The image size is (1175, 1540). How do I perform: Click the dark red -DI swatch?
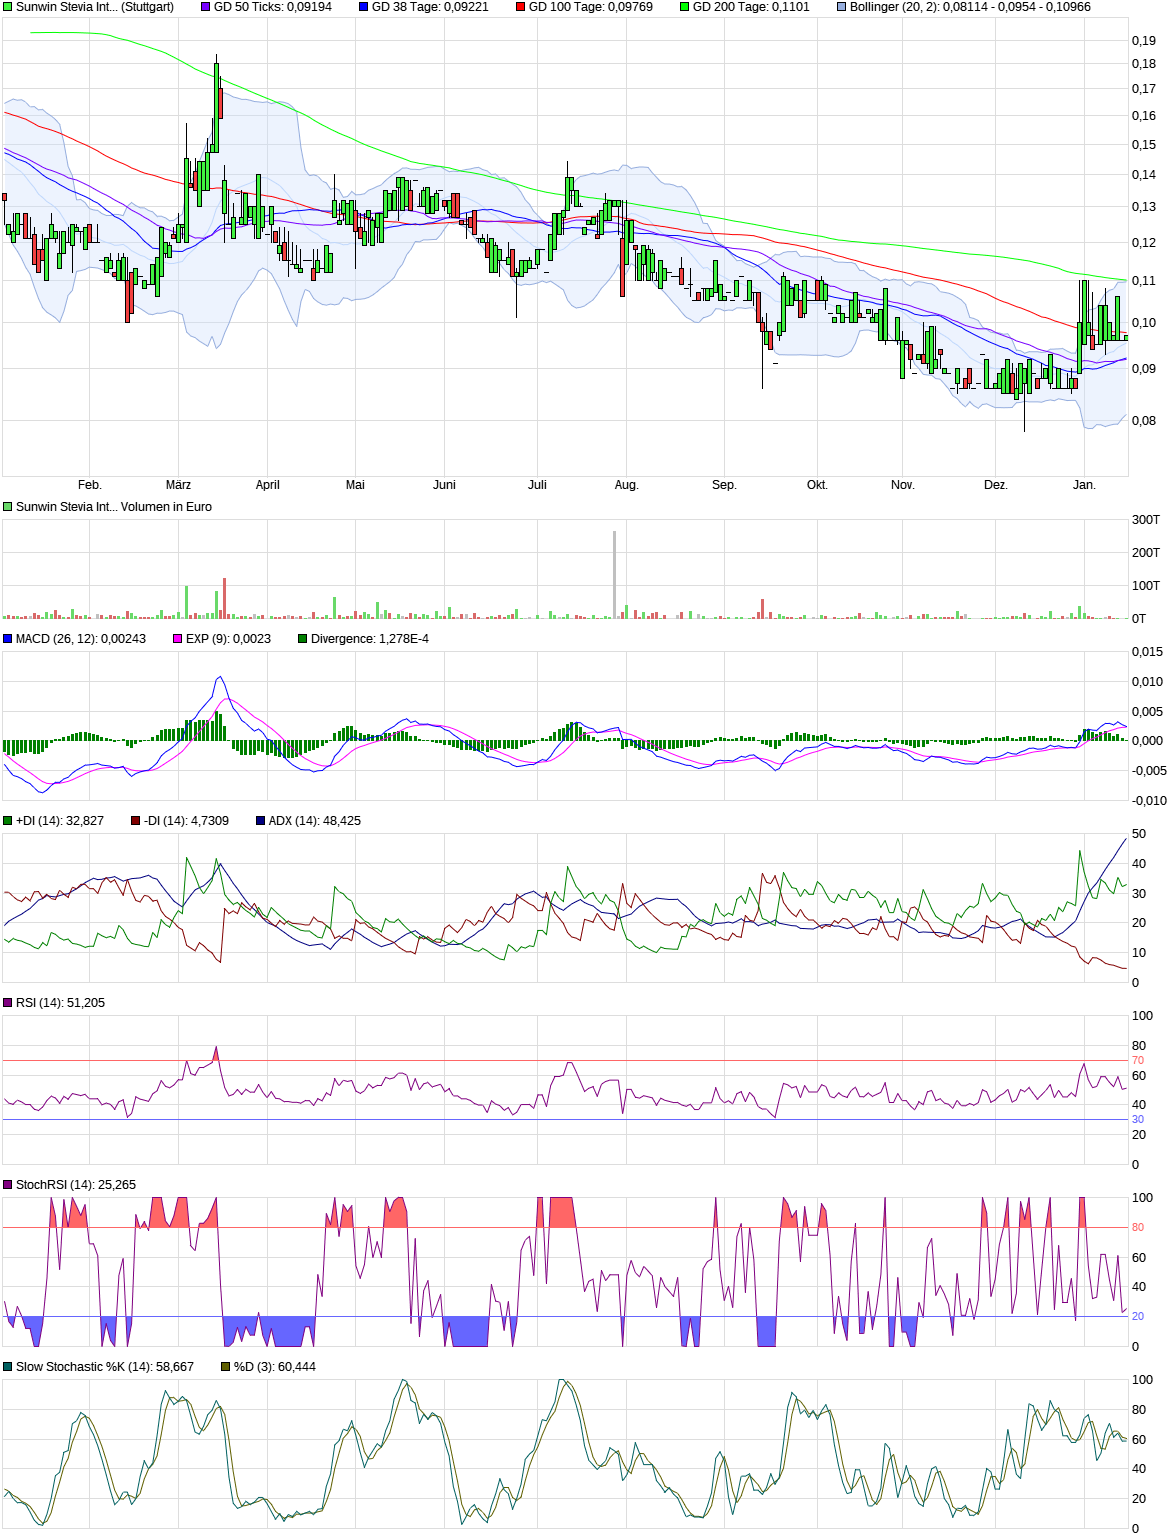point(136,821)
